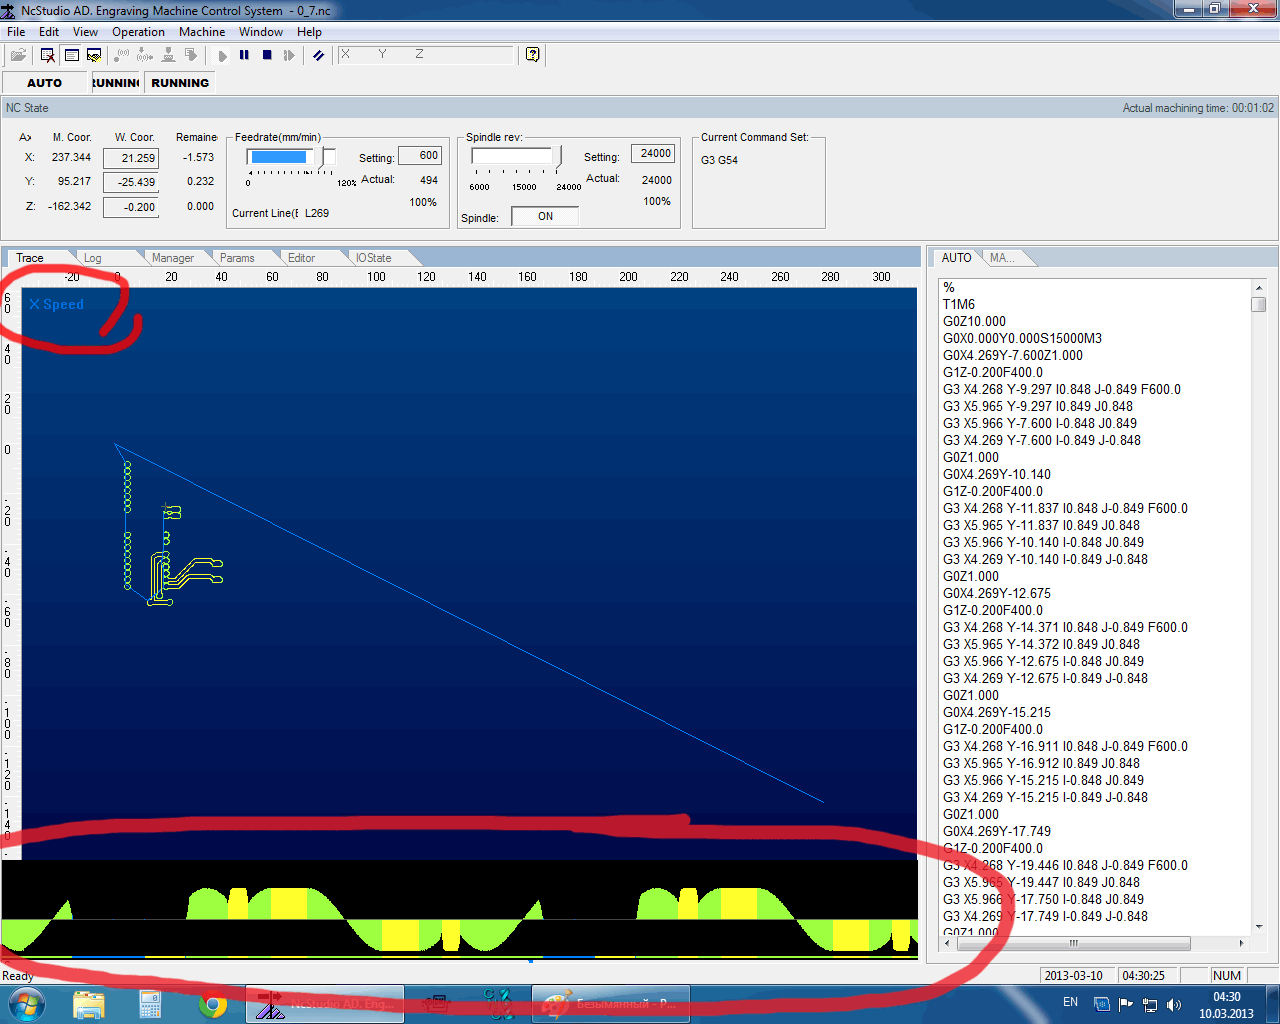Click the X Y Z coordinate box in the toolbar
1280x1024 pixels.
[424, 55]
